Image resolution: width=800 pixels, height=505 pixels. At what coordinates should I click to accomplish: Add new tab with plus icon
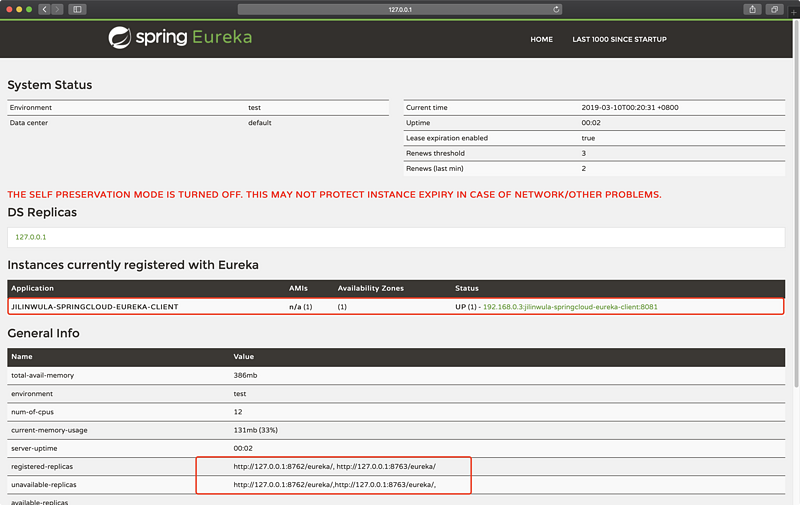pyautogui.click(x=793, y=12)
